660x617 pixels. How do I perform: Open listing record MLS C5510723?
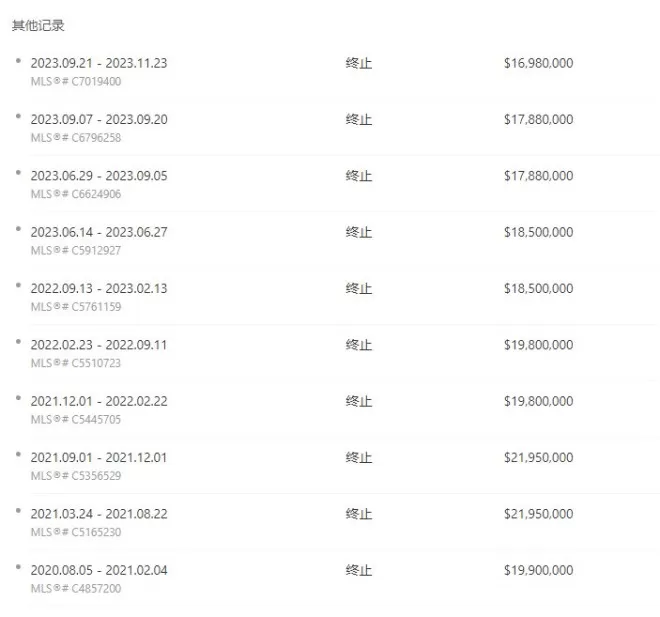pos(76,363)
